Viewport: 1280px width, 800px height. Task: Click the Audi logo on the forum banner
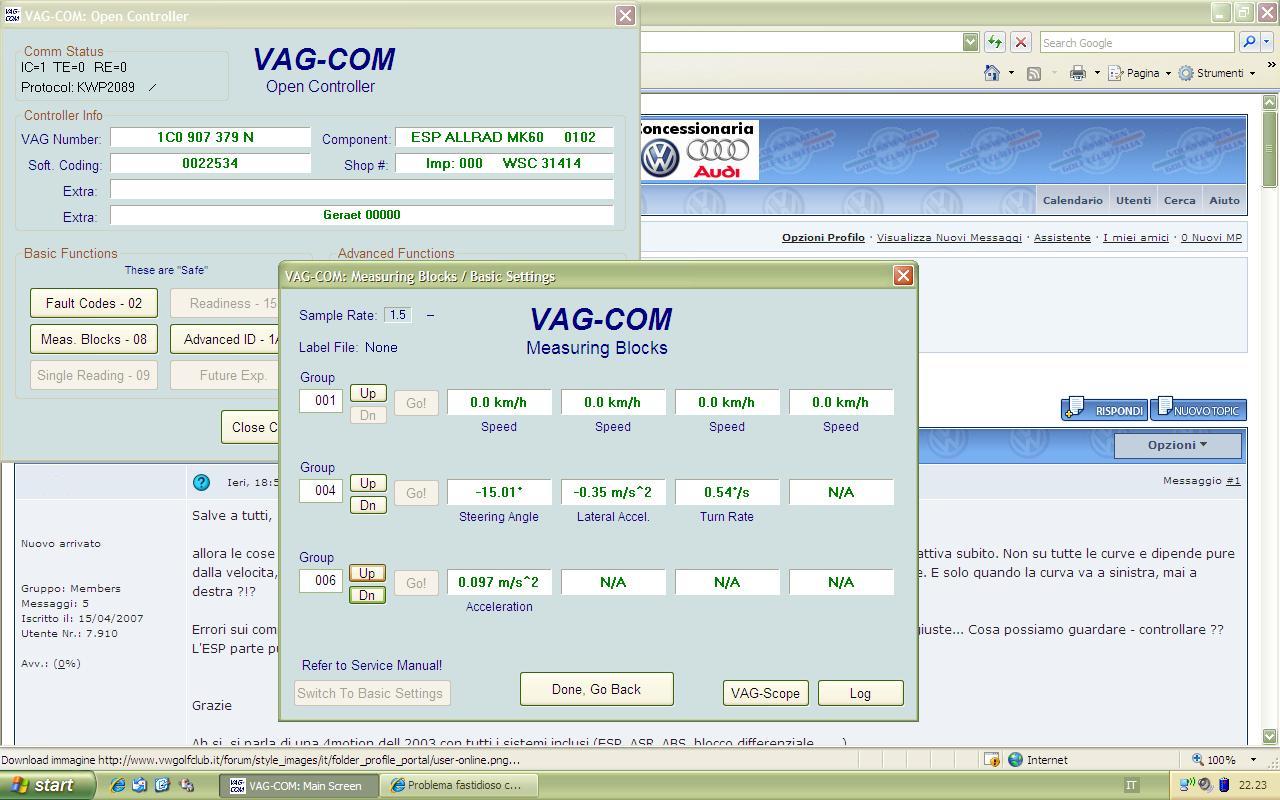(x=718, y=158)
